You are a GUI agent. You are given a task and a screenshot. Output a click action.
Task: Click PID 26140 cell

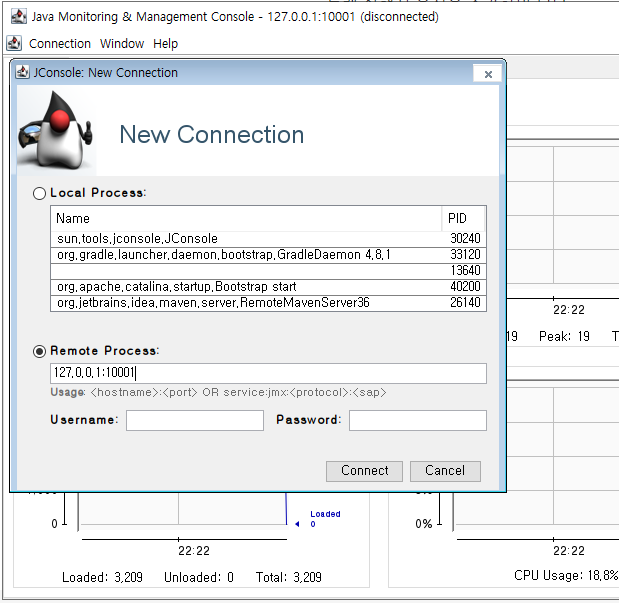click(465, 303)
